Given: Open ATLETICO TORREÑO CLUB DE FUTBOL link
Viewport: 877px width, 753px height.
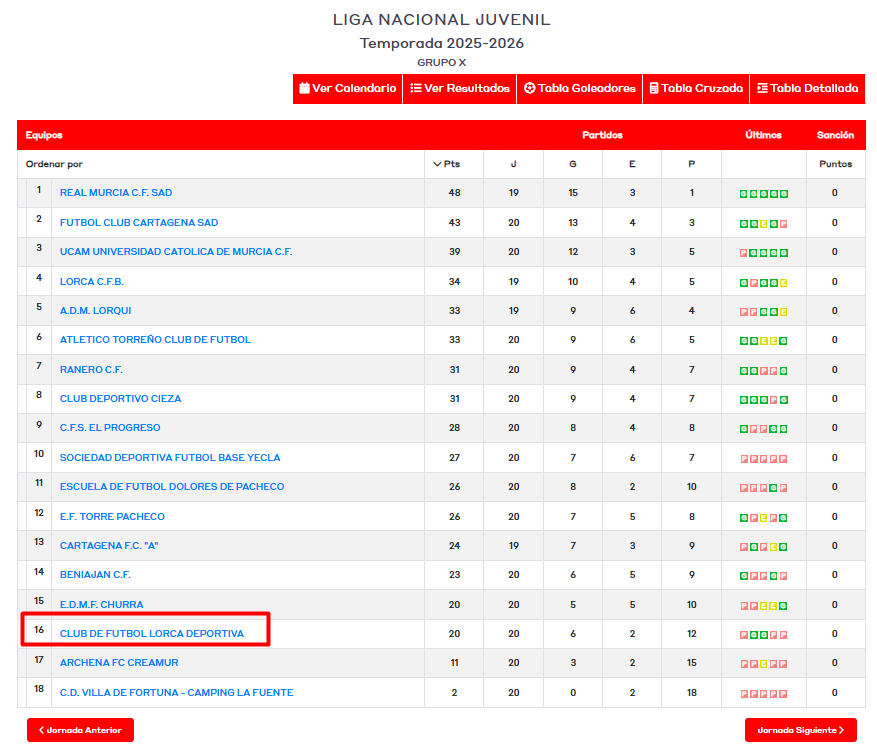Looking at the screenshot, I should point(155,340).
